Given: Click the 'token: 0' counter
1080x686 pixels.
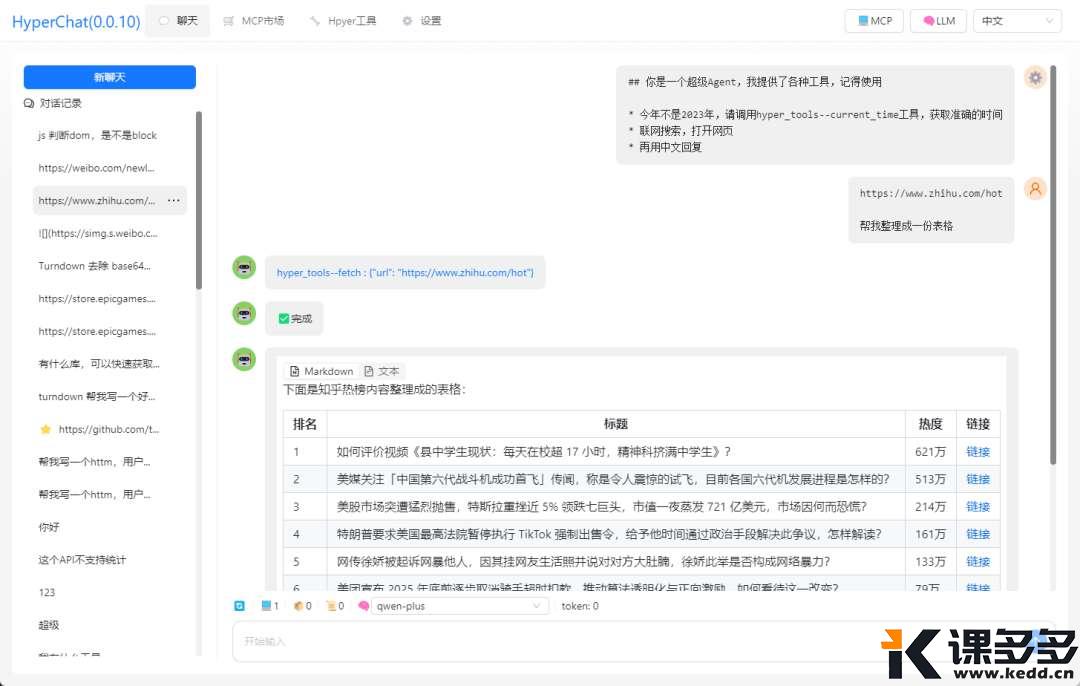Looking at the screenshot, I should coord(580,606).
